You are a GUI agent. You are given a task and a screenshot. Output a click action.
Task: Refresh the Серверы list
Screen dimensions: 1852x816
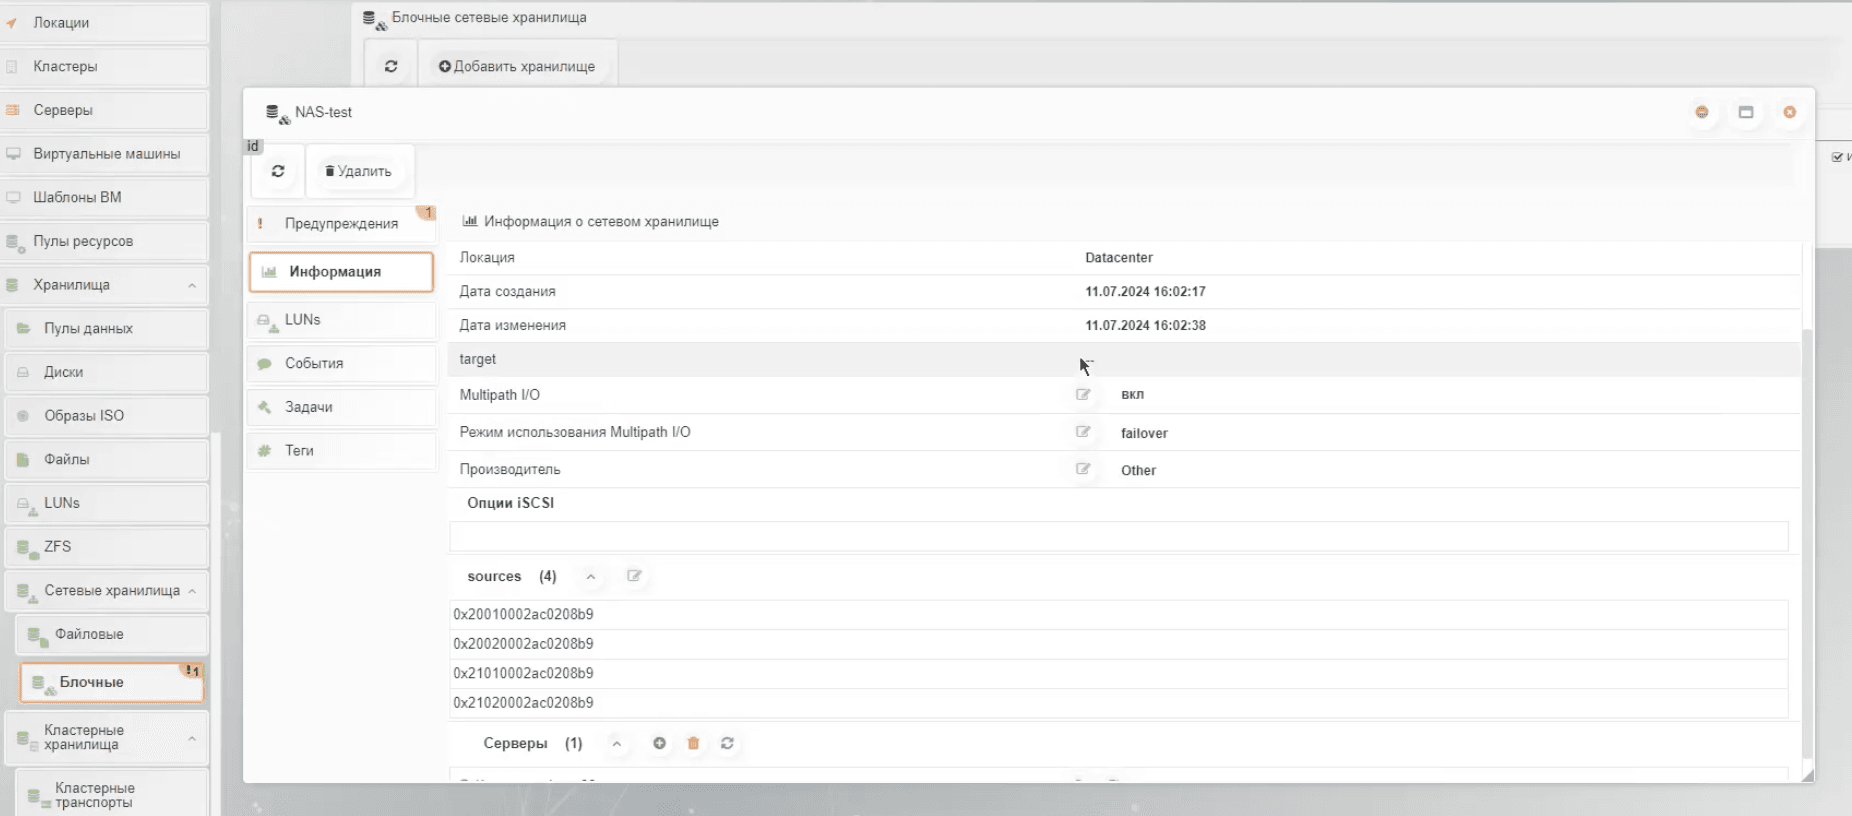coord(727,743)
